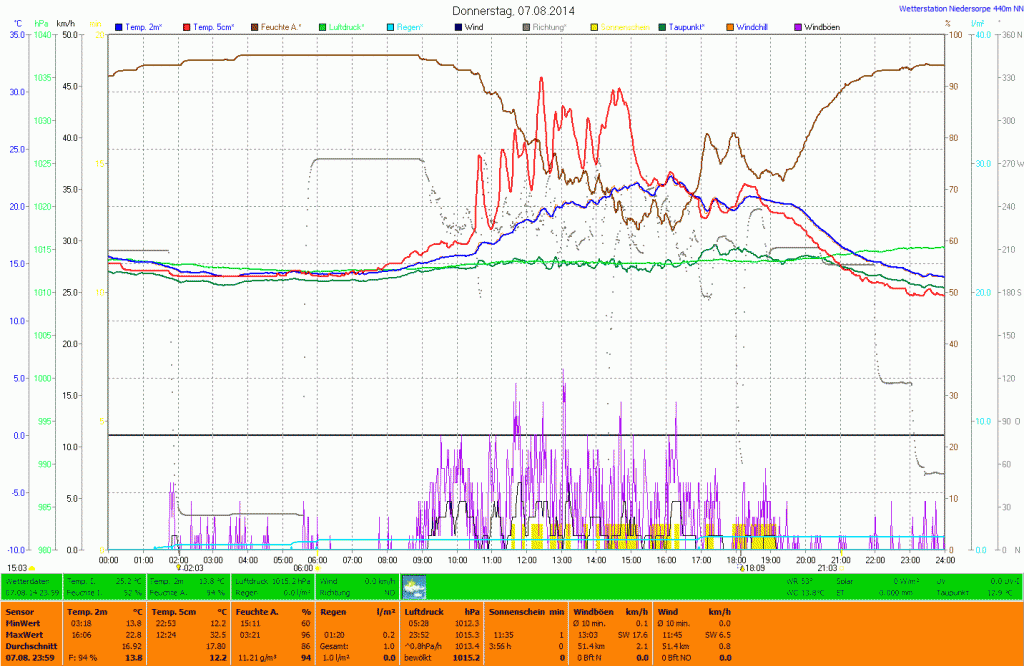Select the purple Windböen legend marker
Screen dimensions: 1024x666
(798, 26)
